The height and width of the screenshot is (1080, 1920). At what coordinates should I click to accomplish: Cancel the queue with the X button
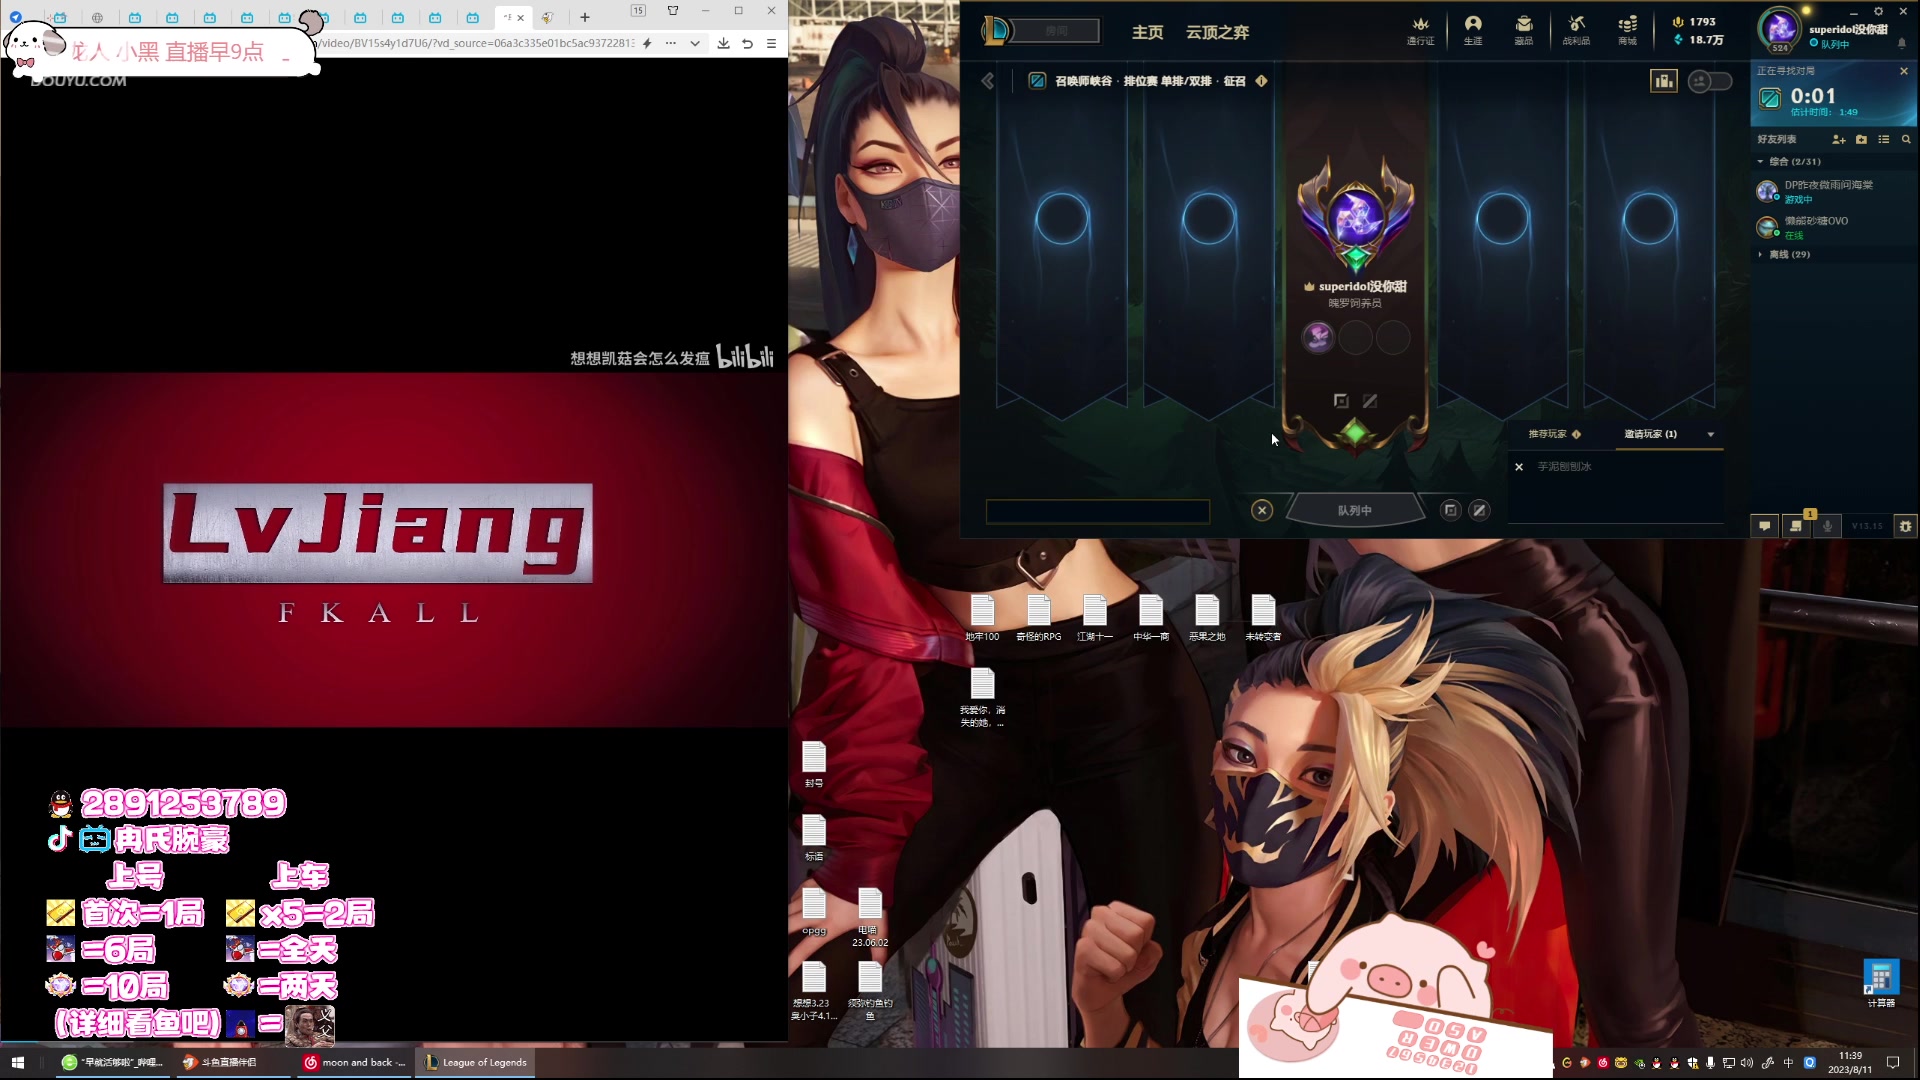tap(1262, 510)
